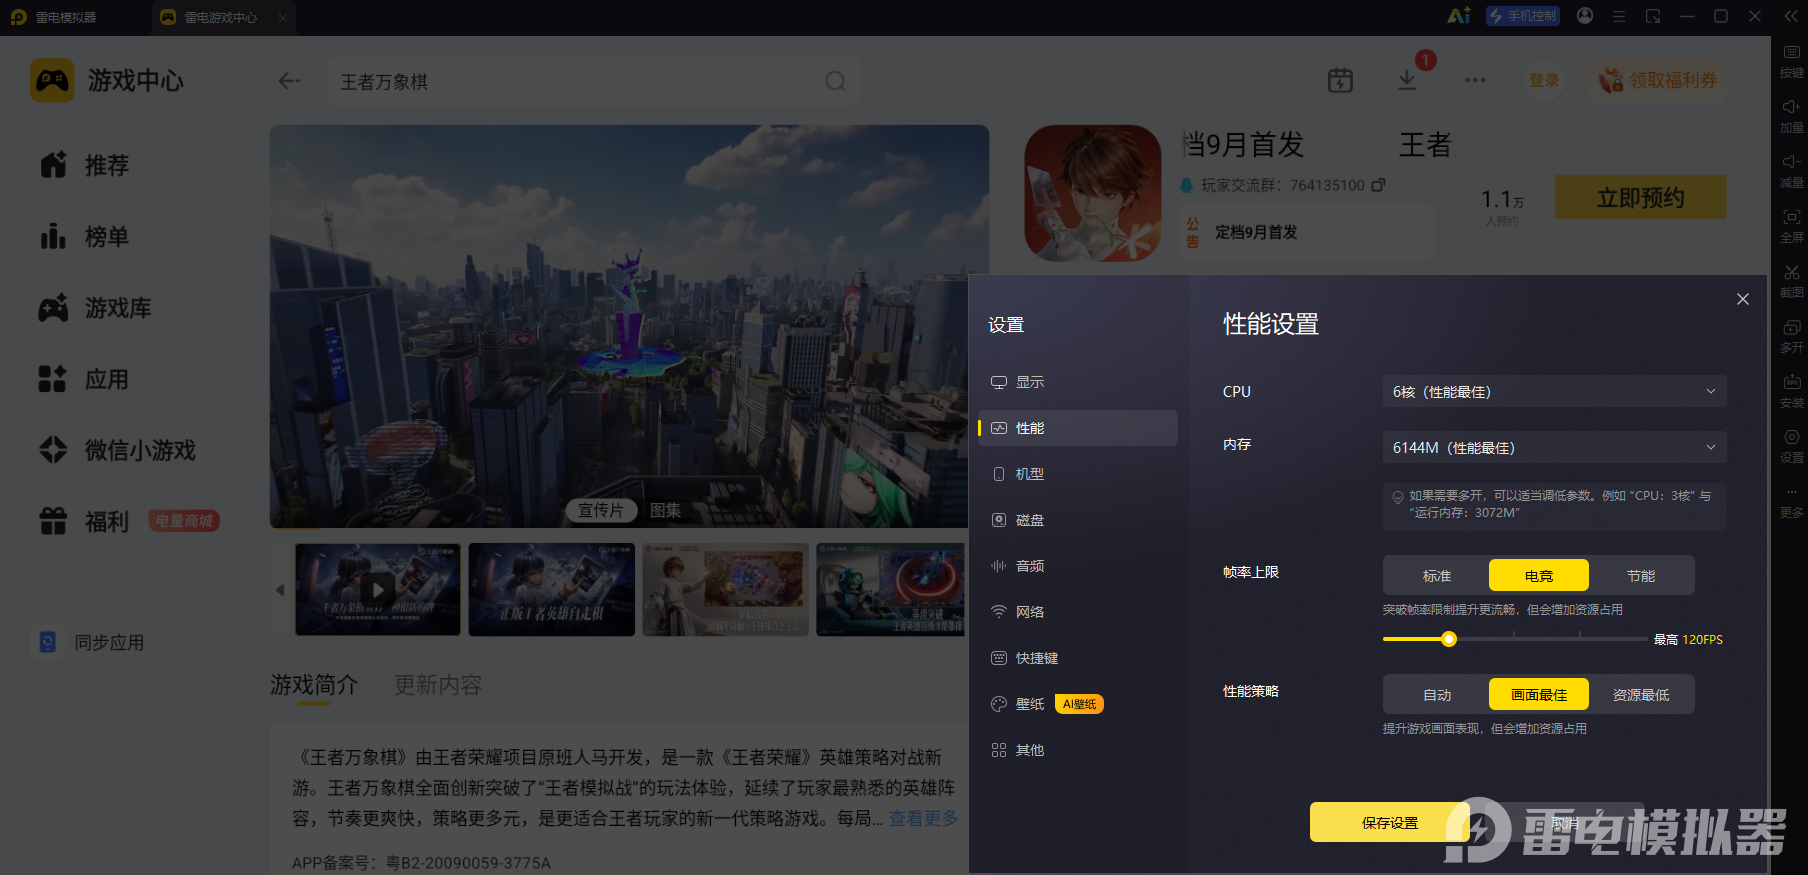Open the three-dot more options in game center
This screenshot has width=1808, height=875.
(1475, 80)
